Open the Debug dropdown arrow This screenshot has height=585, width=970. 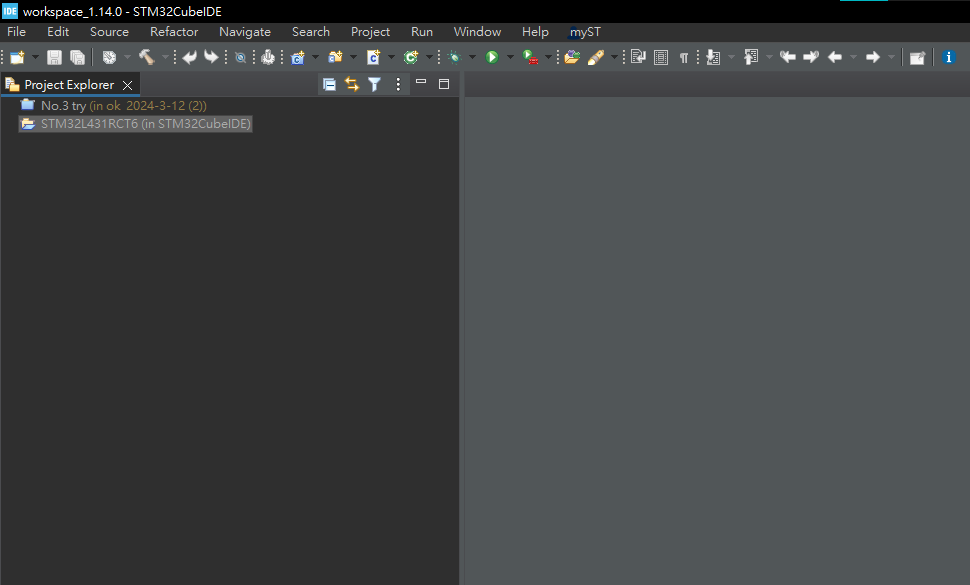point(473,58)
